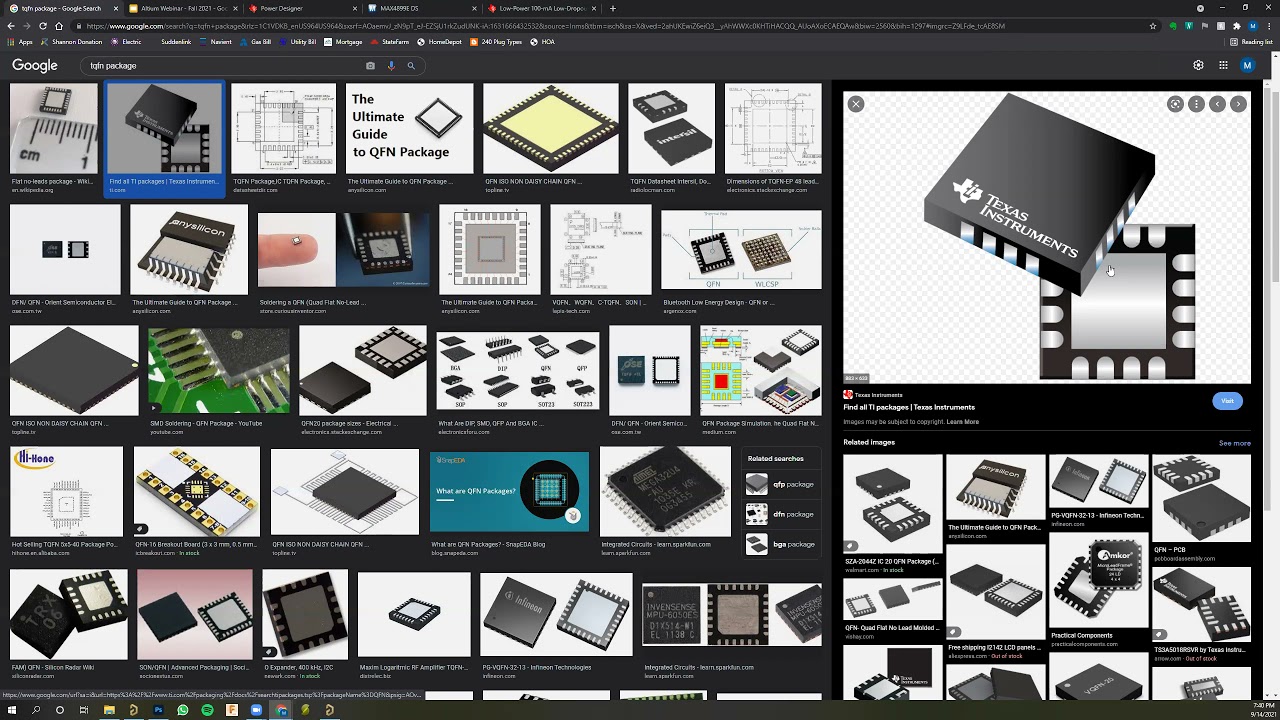The width and height of the screenshot is (1280, 720).
Task: Close the image preview panel
Action: [855, 104]
